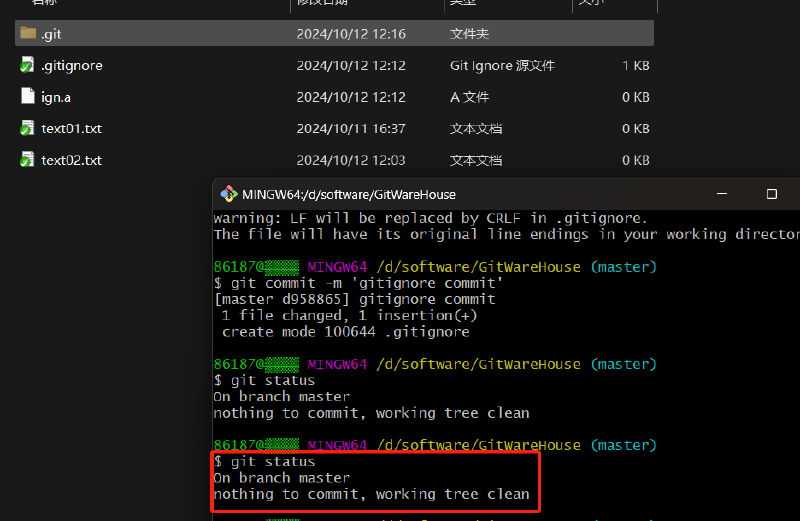
Task: Minimize the MINGW64 terminal window
Action: point(722,194)
